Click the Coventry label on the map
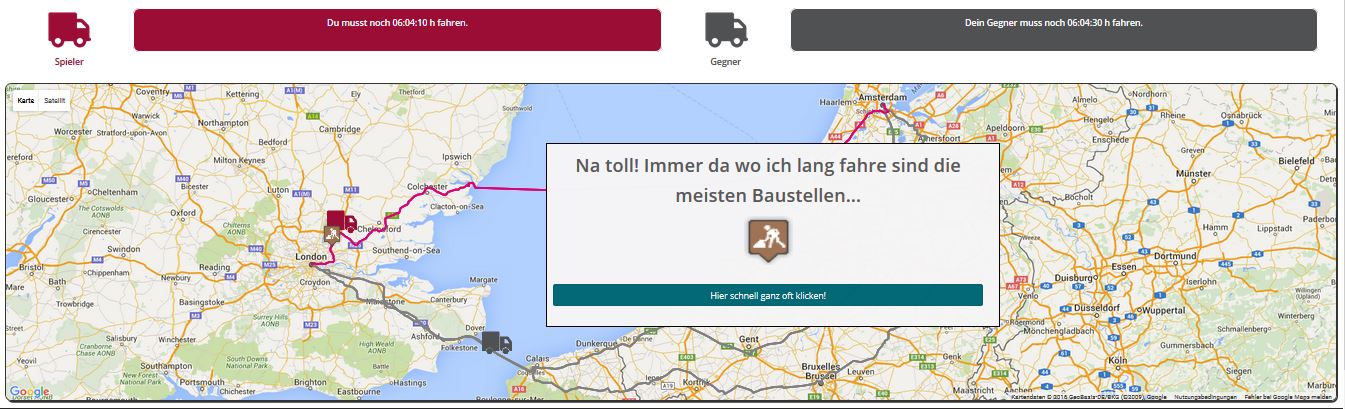Image resolution: width=1345 pixels, height=409 pixels. (x=153, y=92)
